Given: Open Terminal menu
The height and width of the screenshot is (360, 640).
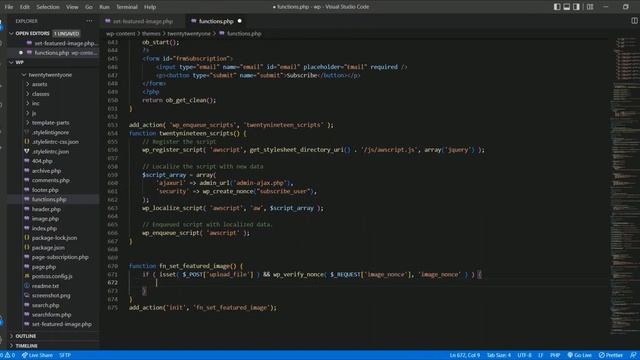Looking at the screenshot, I should pos(127,7).
